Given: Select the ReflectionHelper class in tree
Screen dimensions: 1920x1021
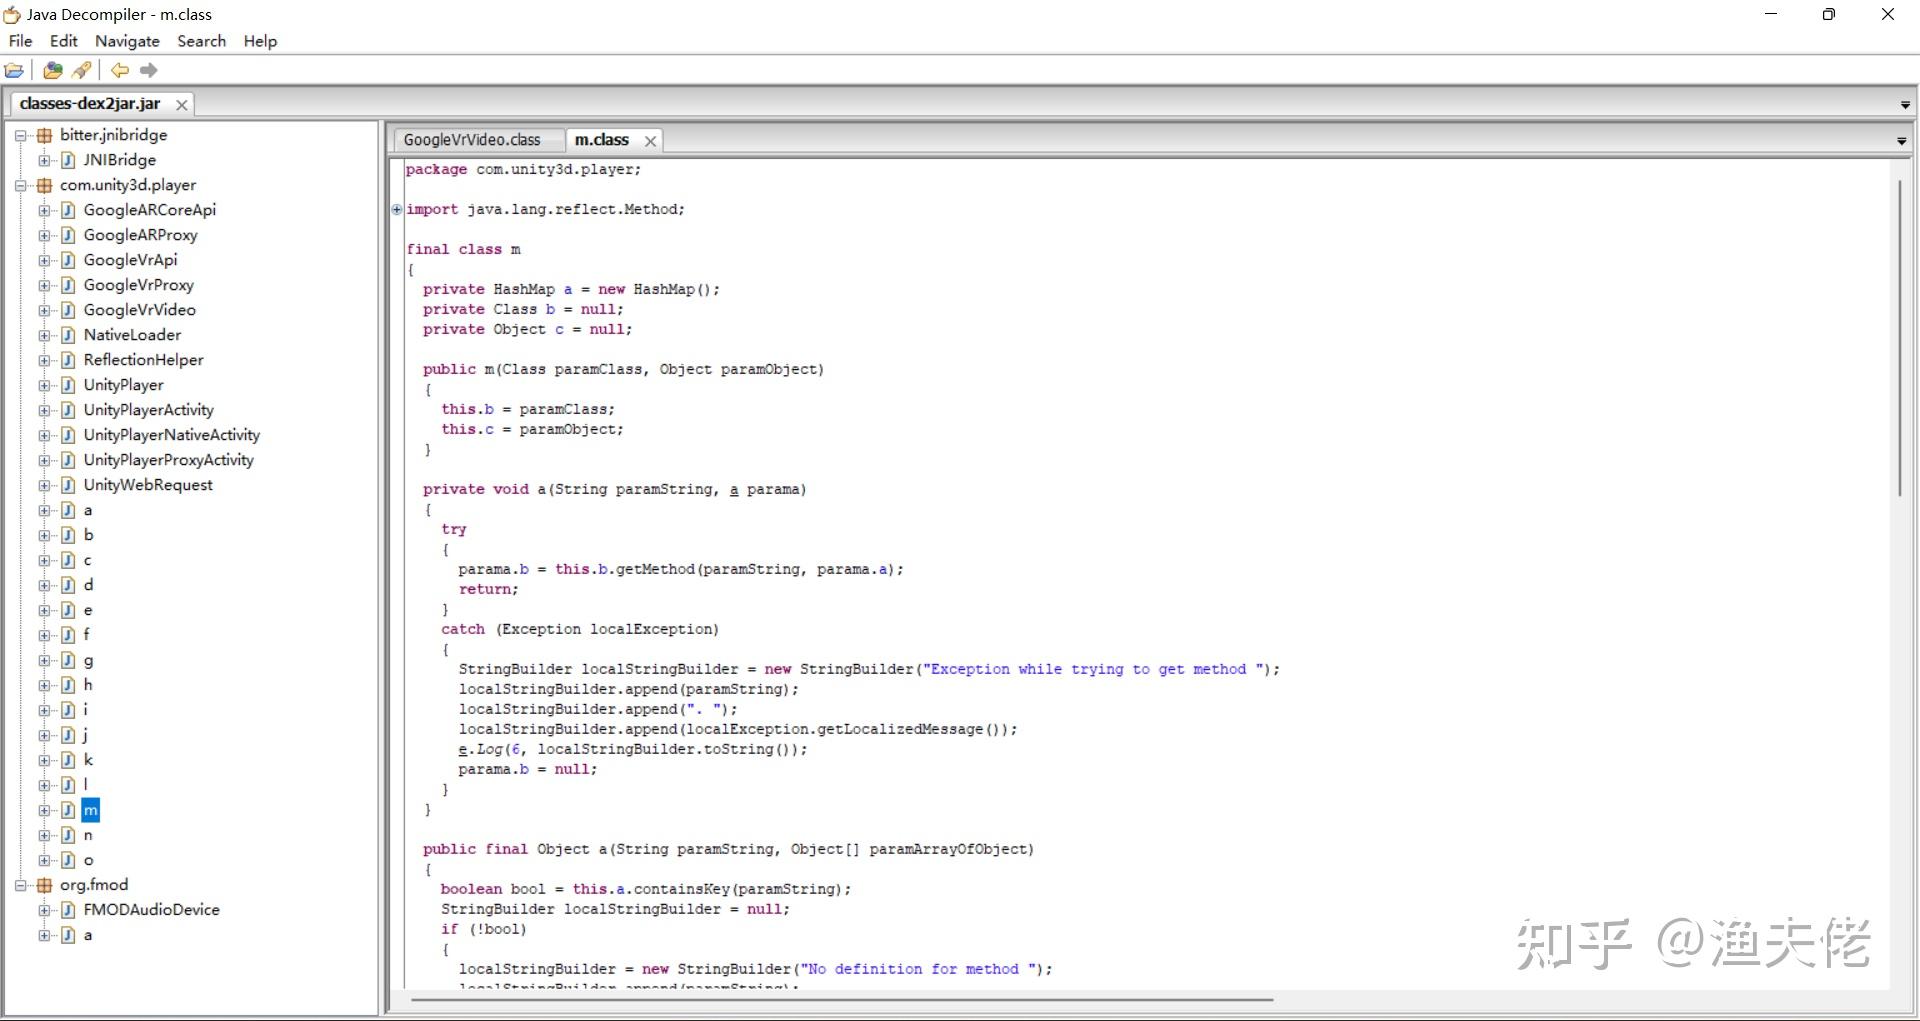Looking at the screenshot, I should [x=143, y=360].
